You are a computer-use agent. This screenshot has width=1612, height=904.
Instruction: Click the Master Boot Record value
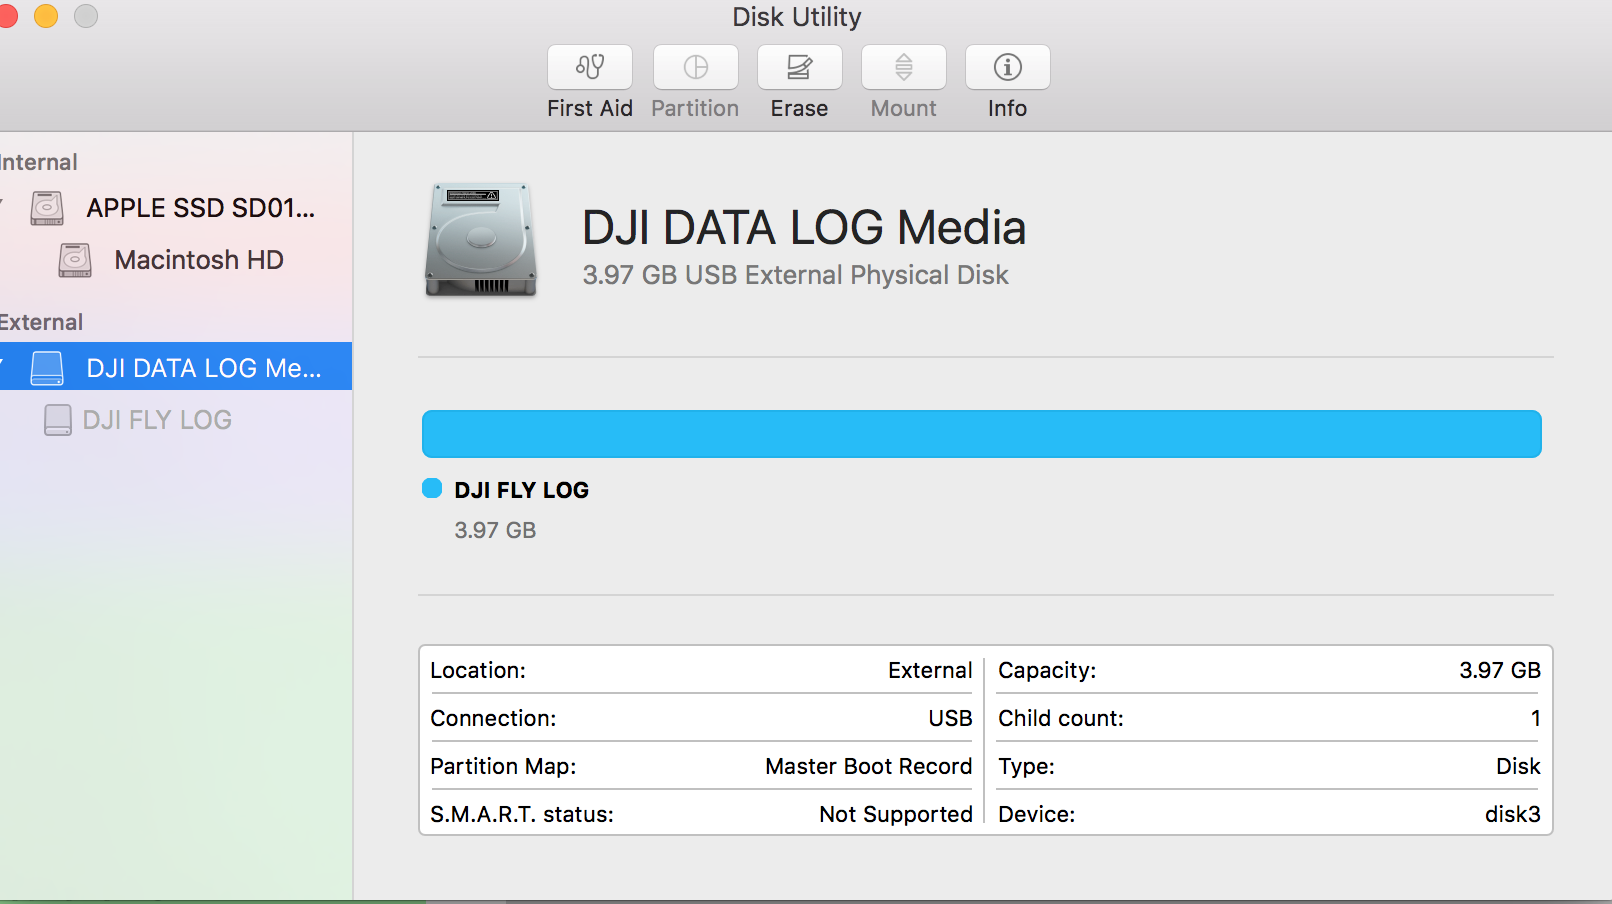coord(869,766)
